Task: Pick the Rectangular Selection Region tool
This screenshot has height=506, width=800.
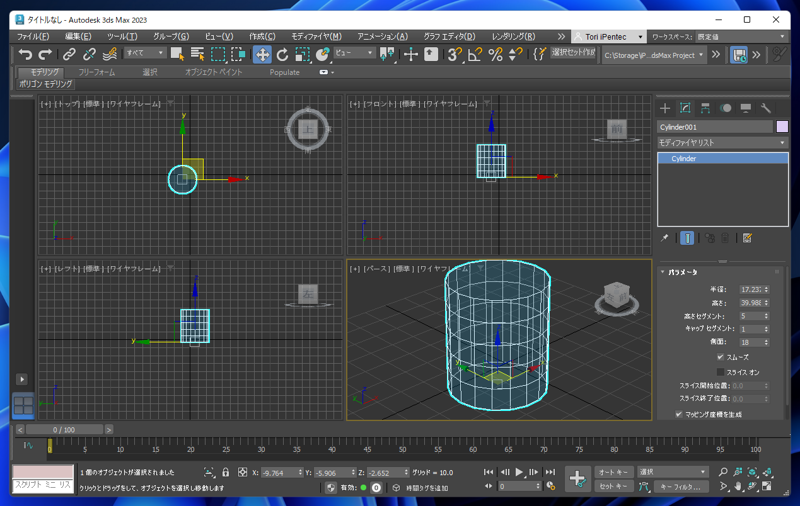Action: click(218, 54)
